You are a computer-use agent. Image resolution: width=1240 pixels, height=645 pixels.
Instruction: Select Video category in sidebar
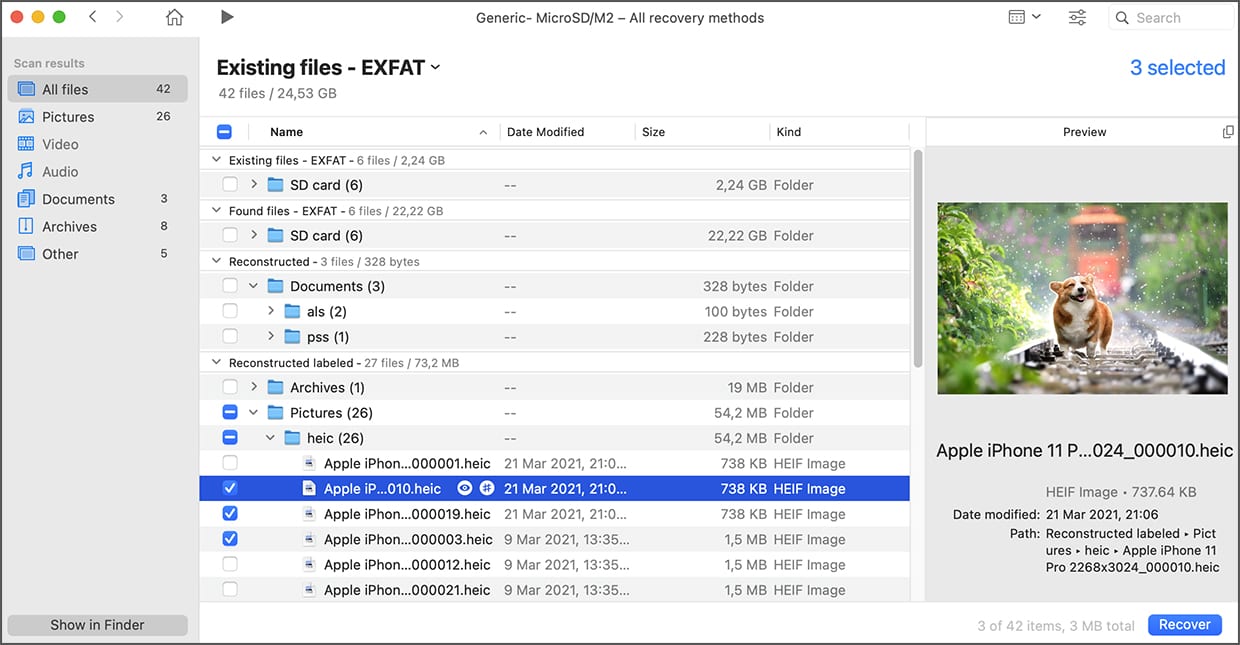[x=97, y=144]
